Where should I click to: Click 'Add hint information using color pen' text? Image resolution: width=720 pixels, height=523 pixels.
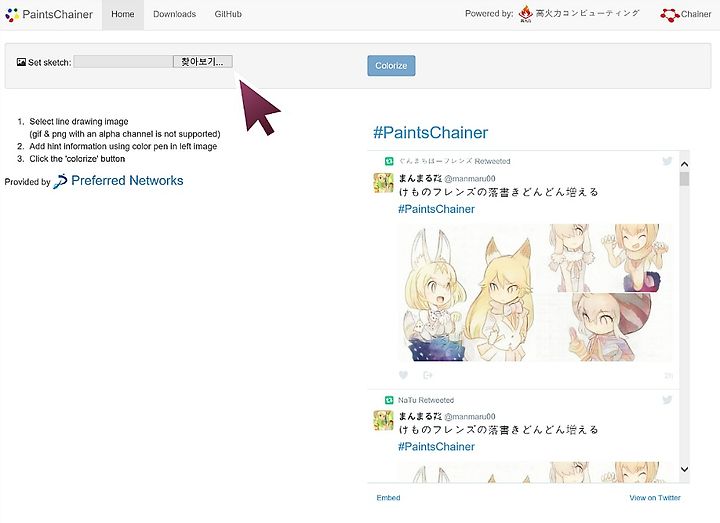coord(123,146)
